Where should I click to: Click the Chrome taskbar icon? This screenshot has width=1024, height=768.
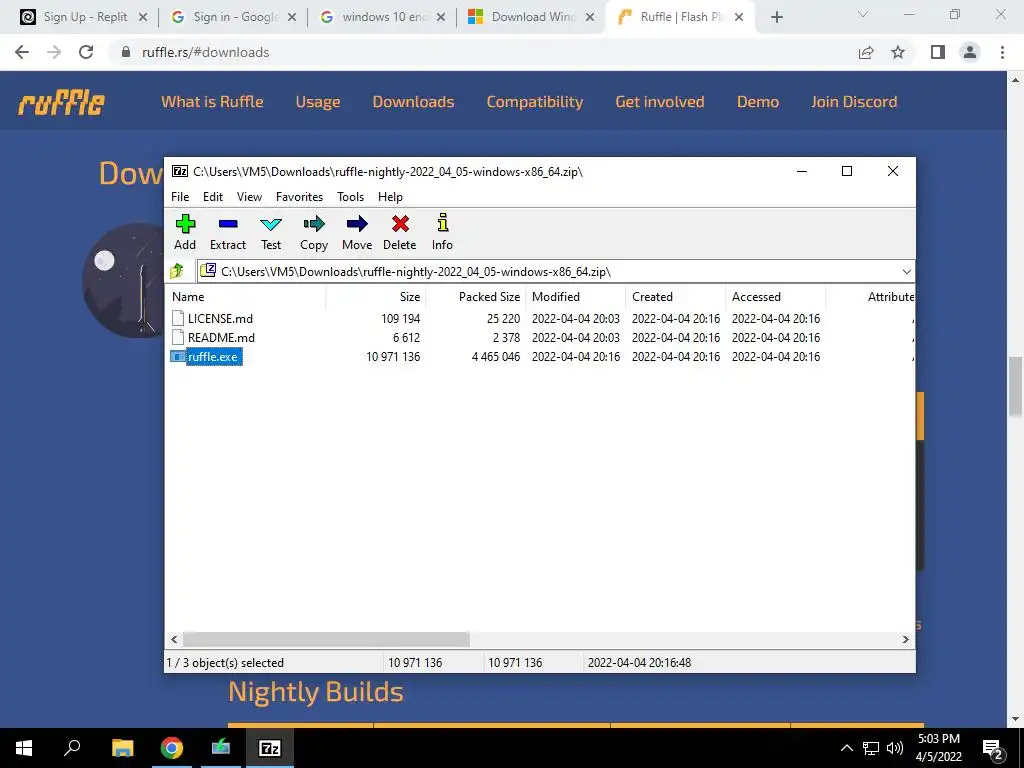[172, 748]
